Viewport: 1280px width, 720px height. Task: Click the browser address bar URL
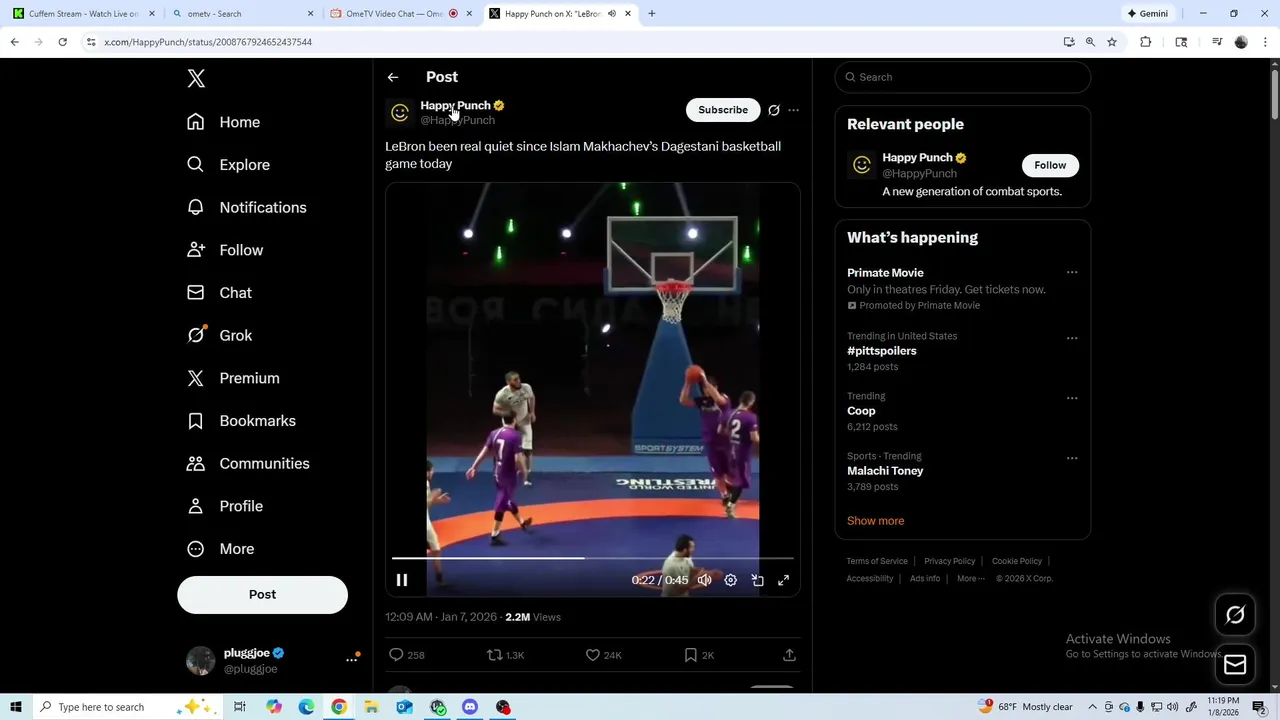(x=208, y=42)
